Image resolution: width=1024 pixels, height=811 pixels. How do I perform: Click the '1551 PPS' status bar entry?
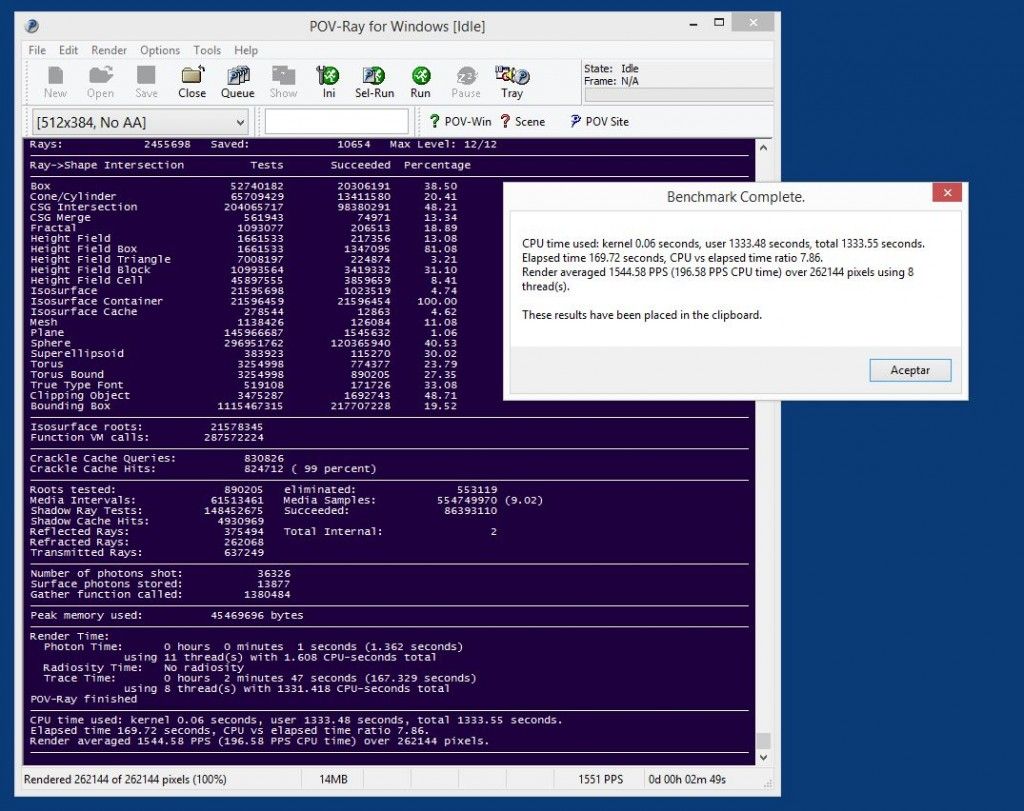coord(600,780)
